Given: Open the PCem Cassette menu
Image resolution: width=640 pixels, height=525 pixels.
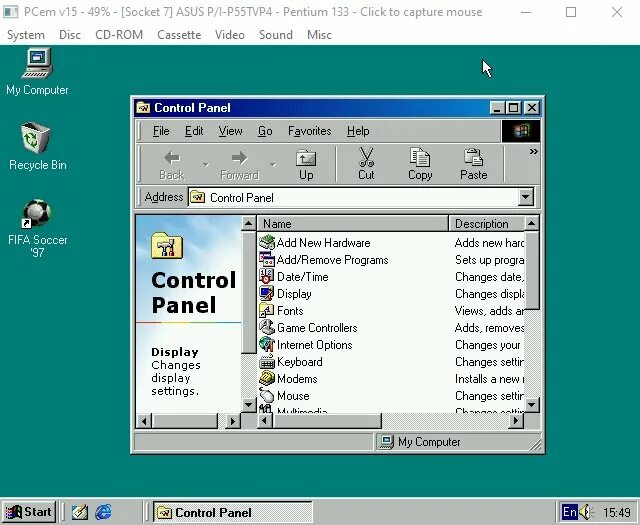Looking at the screenshot, I should 179,35.
